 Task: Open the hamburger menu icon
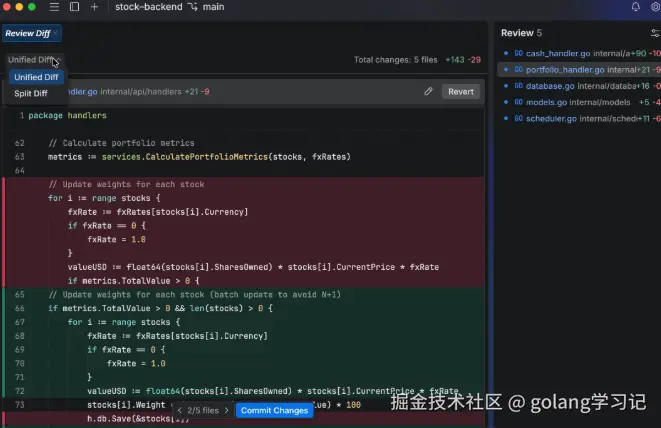coord(54,7)
